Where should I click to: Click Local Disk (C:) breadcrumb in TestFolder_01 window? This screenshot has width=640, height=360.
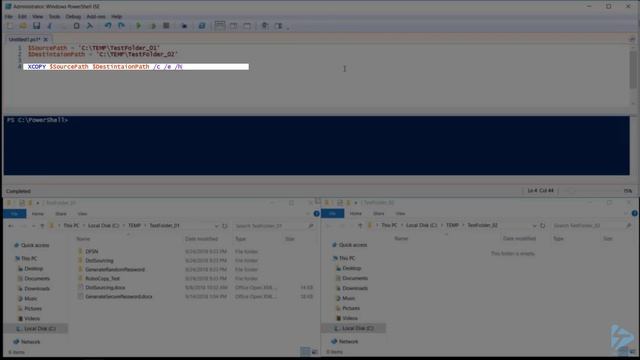pos(103,226)
